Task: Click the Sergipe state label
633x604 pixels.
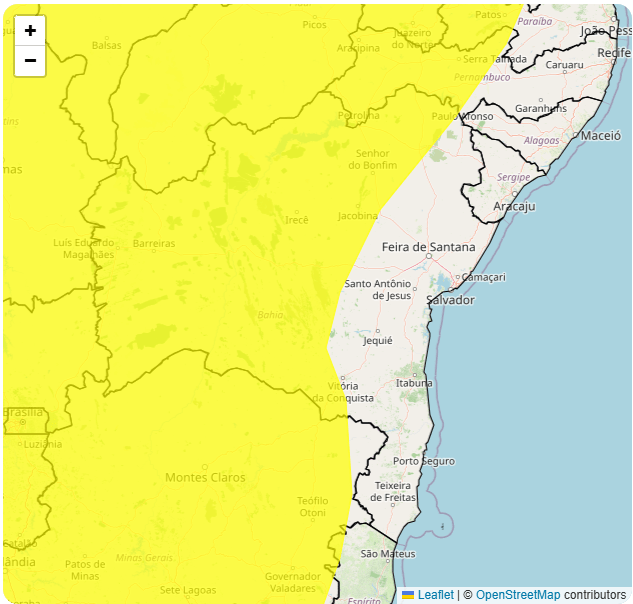Action: pos(514,177)
